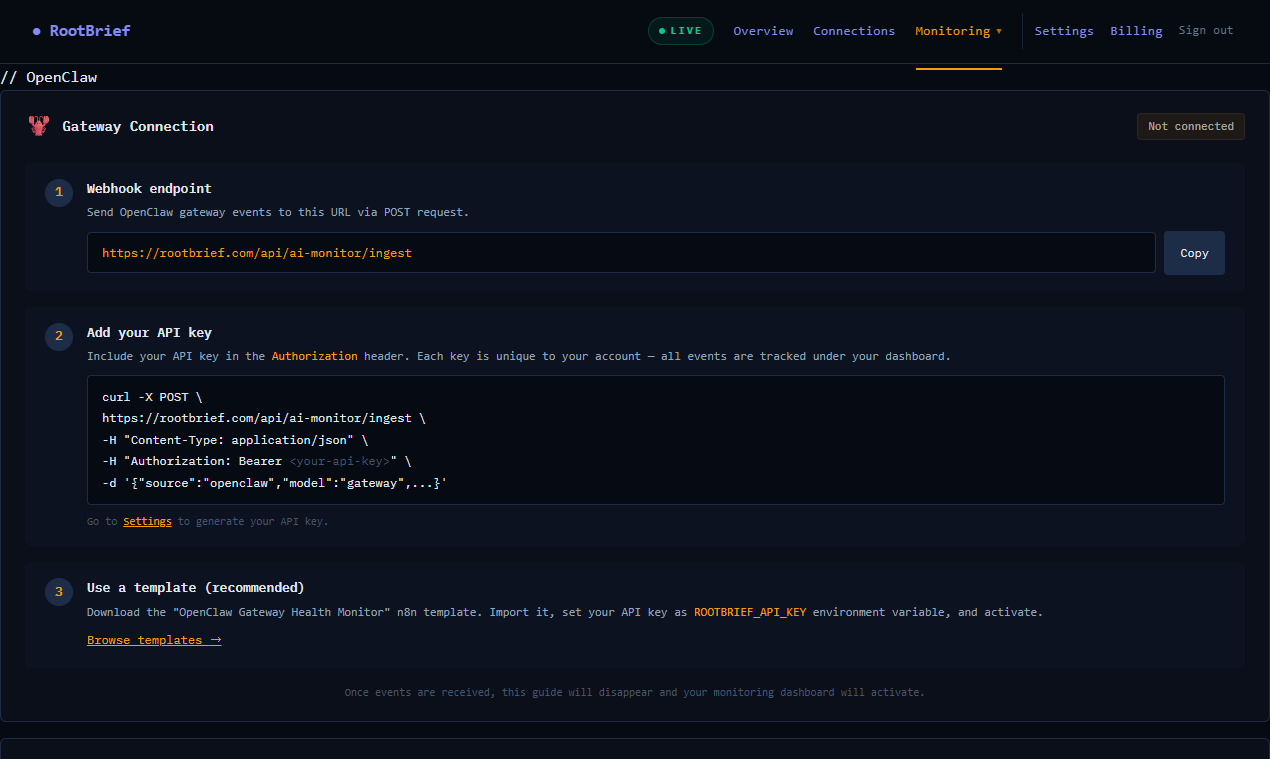Click the green LIVE status badge
The image size is (1270, 759).
(x=681, y=31)
